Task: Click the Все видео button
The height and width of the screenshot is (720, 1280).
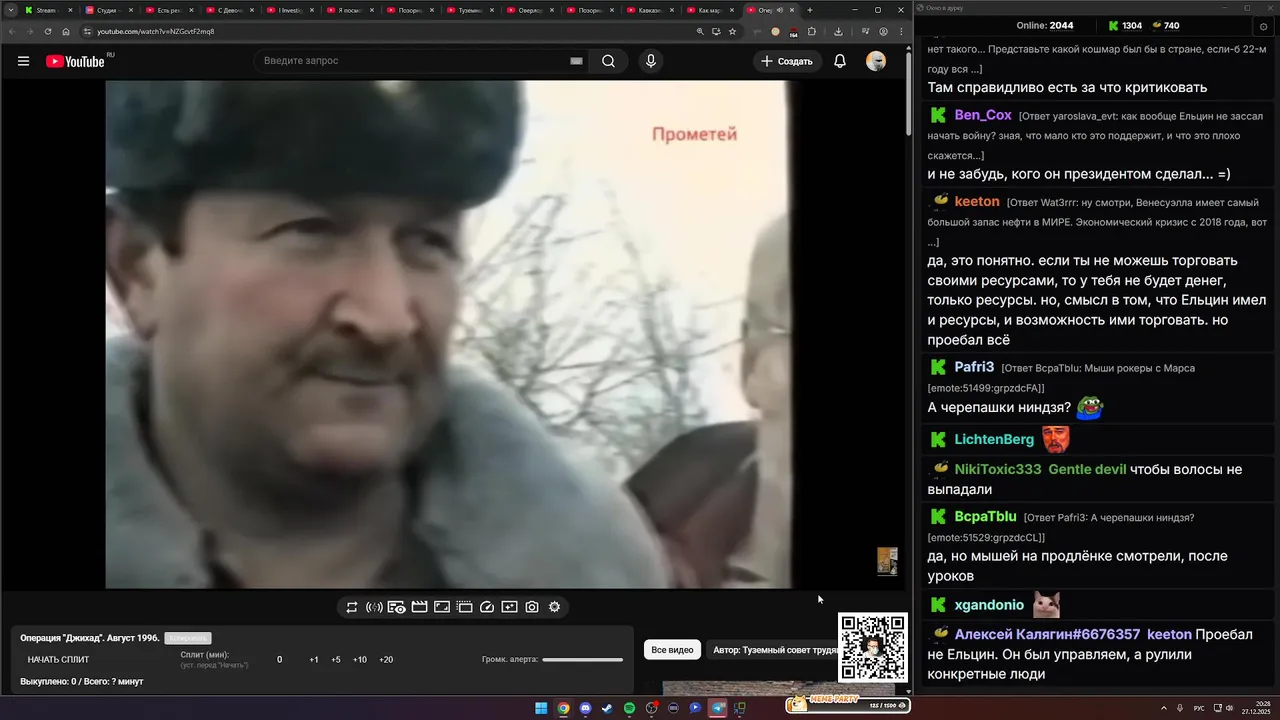Action: coord(672,650)
